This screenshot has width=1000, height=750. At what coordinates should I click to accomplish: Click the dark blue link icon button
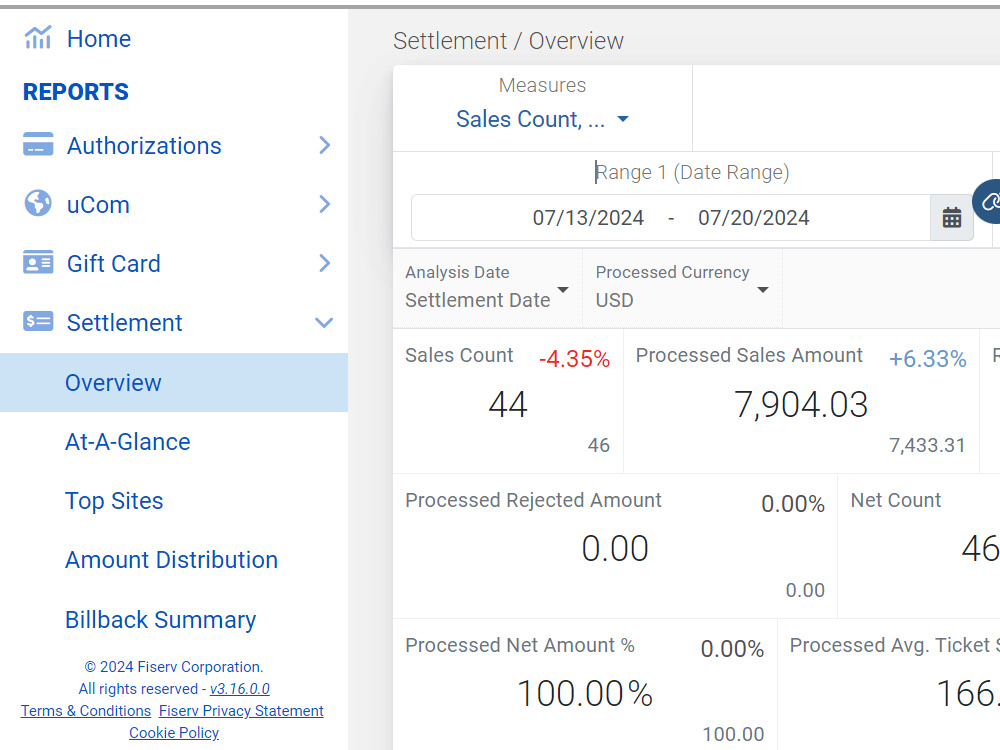coord(989,203)
